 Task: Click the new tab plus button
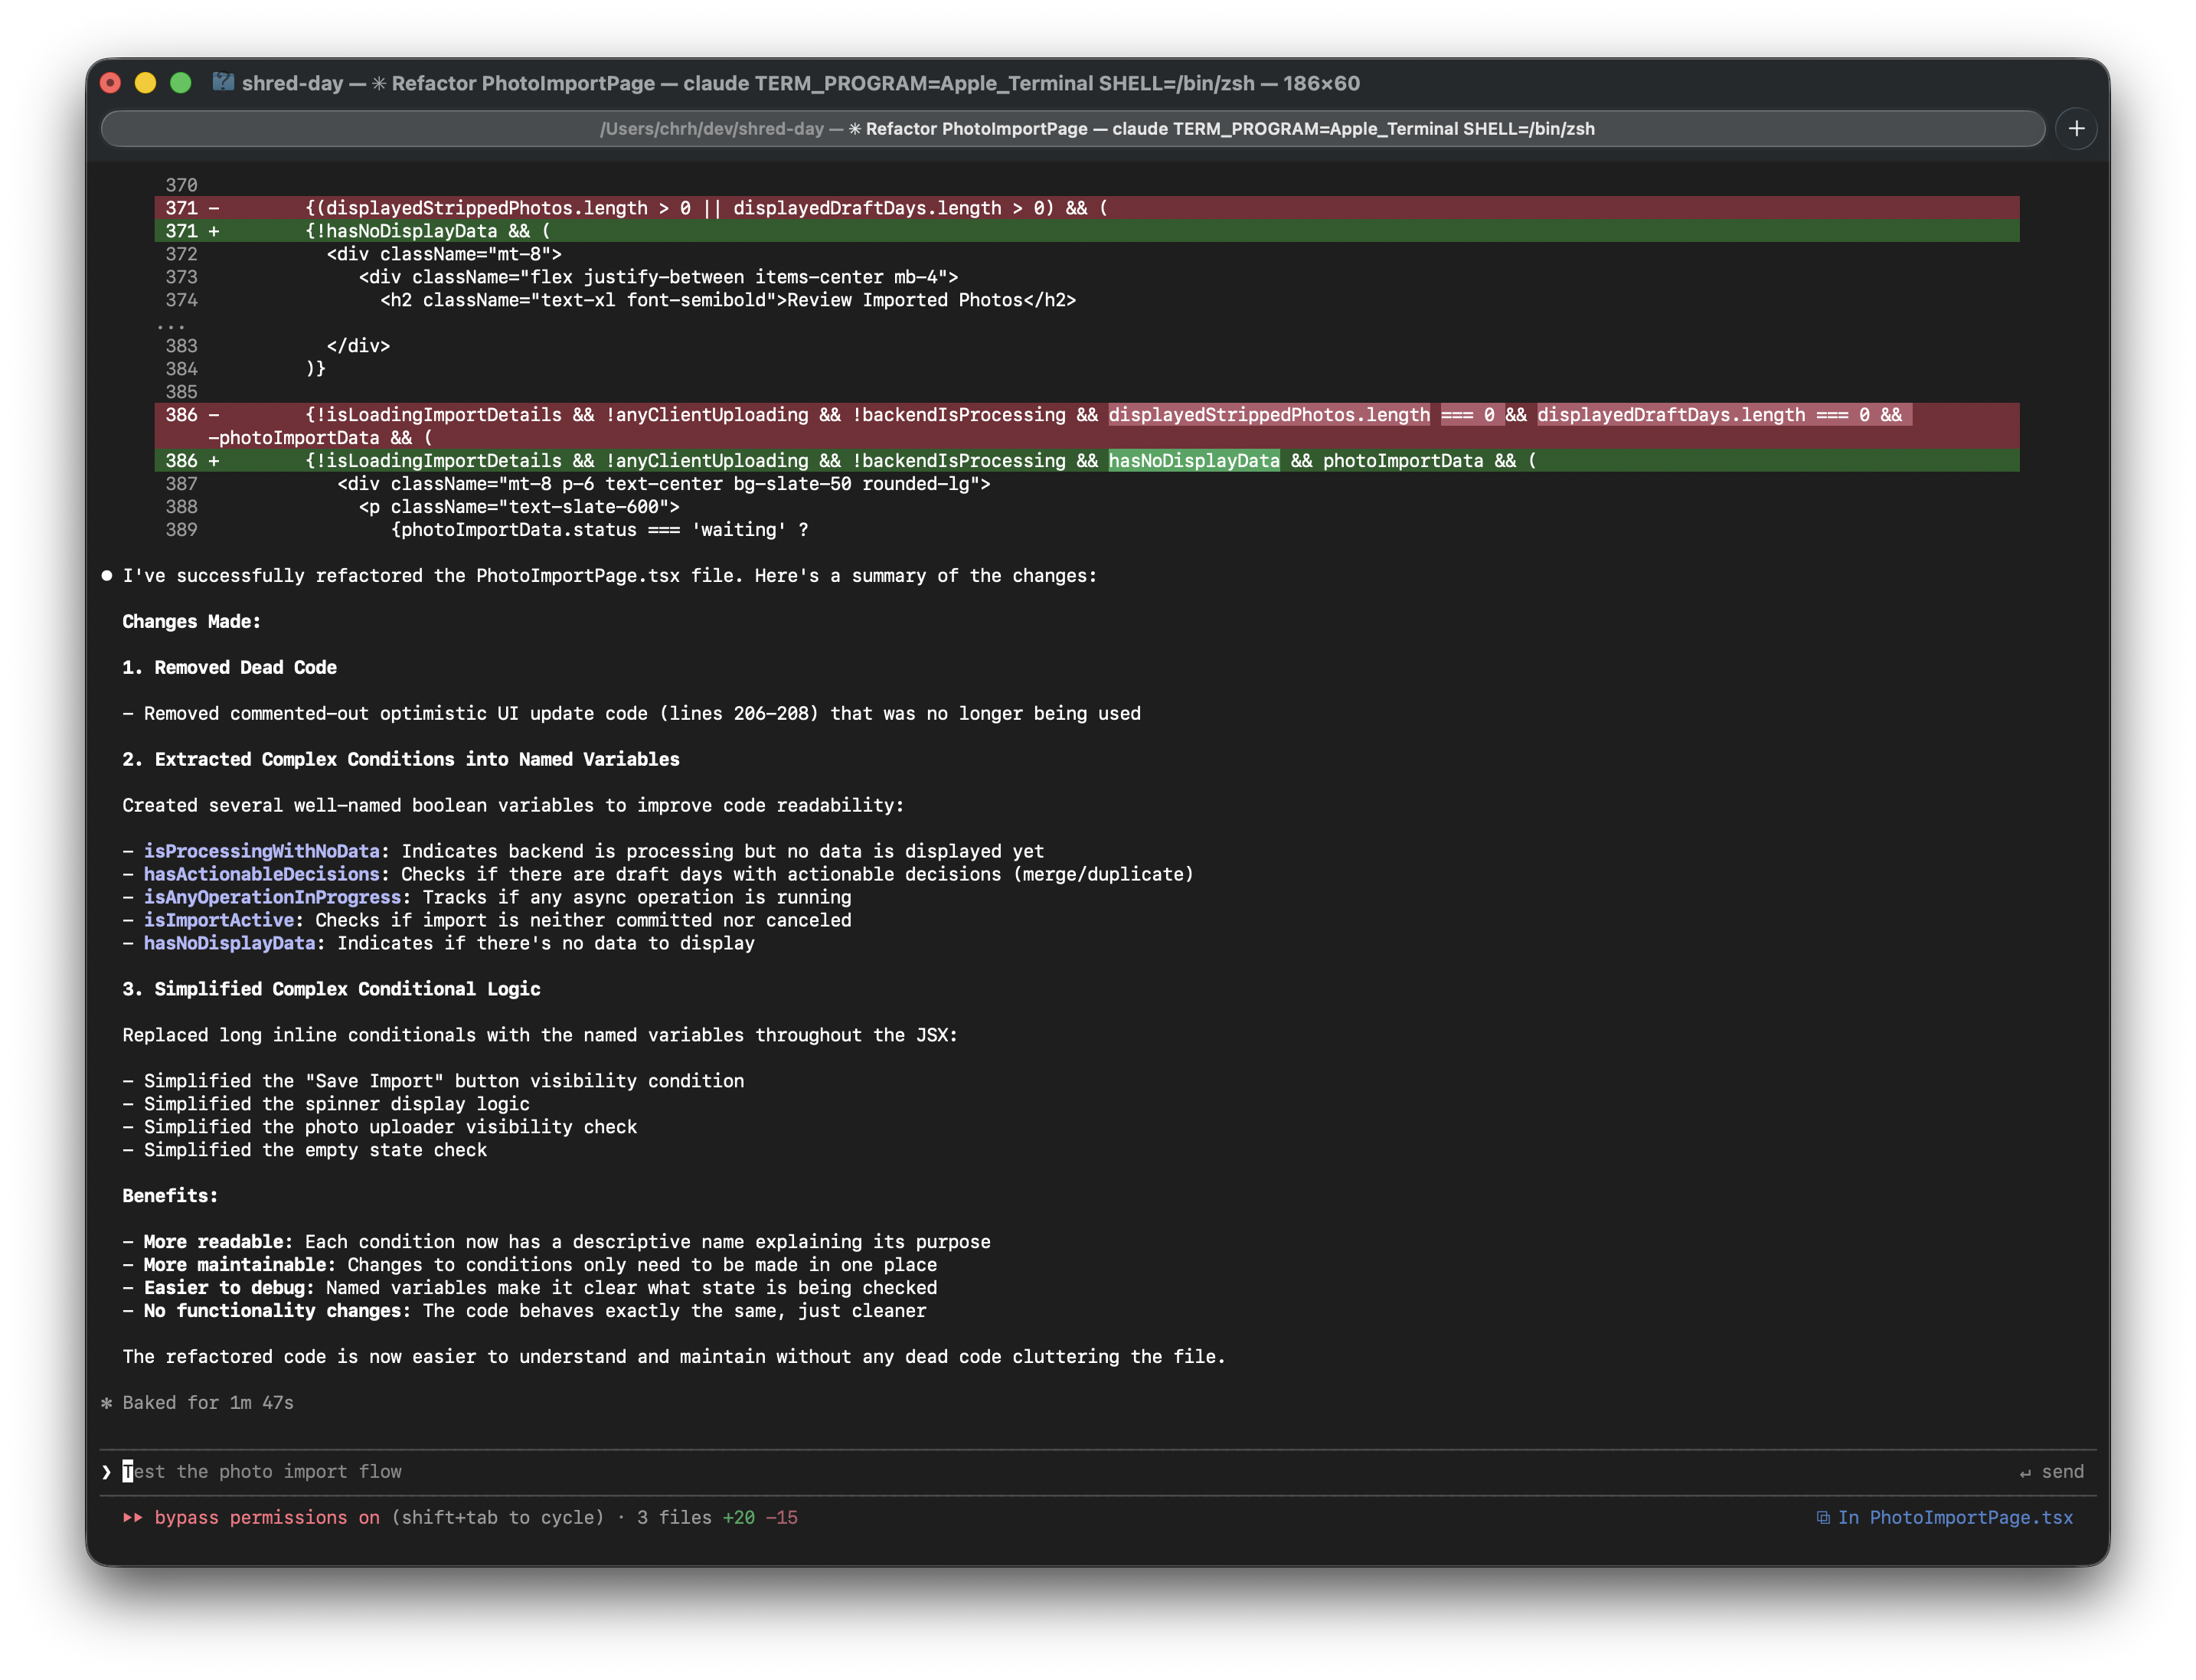pos(2076,128)
